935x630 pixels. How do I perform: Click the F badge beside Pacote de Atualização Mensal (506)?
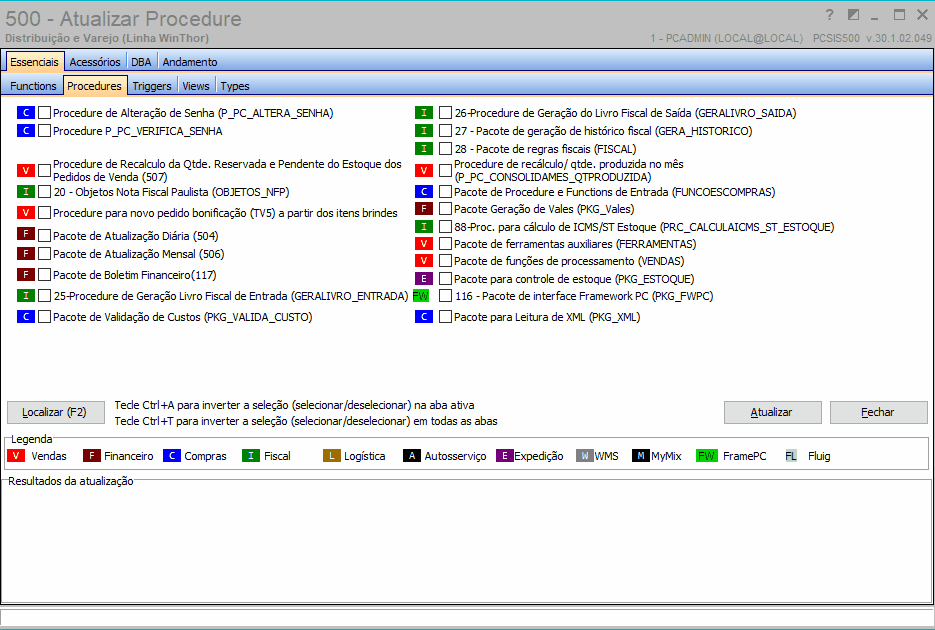pos(26,254)
